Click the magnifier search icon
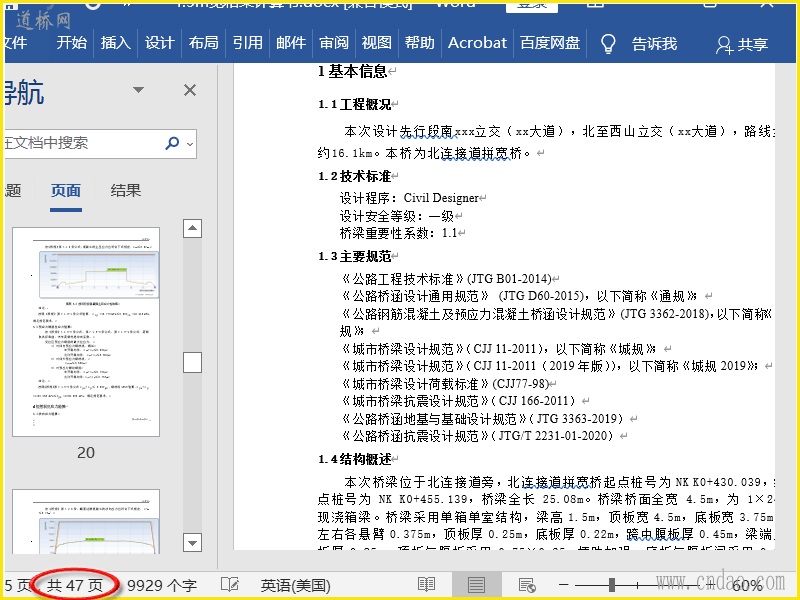 [172, 143]
